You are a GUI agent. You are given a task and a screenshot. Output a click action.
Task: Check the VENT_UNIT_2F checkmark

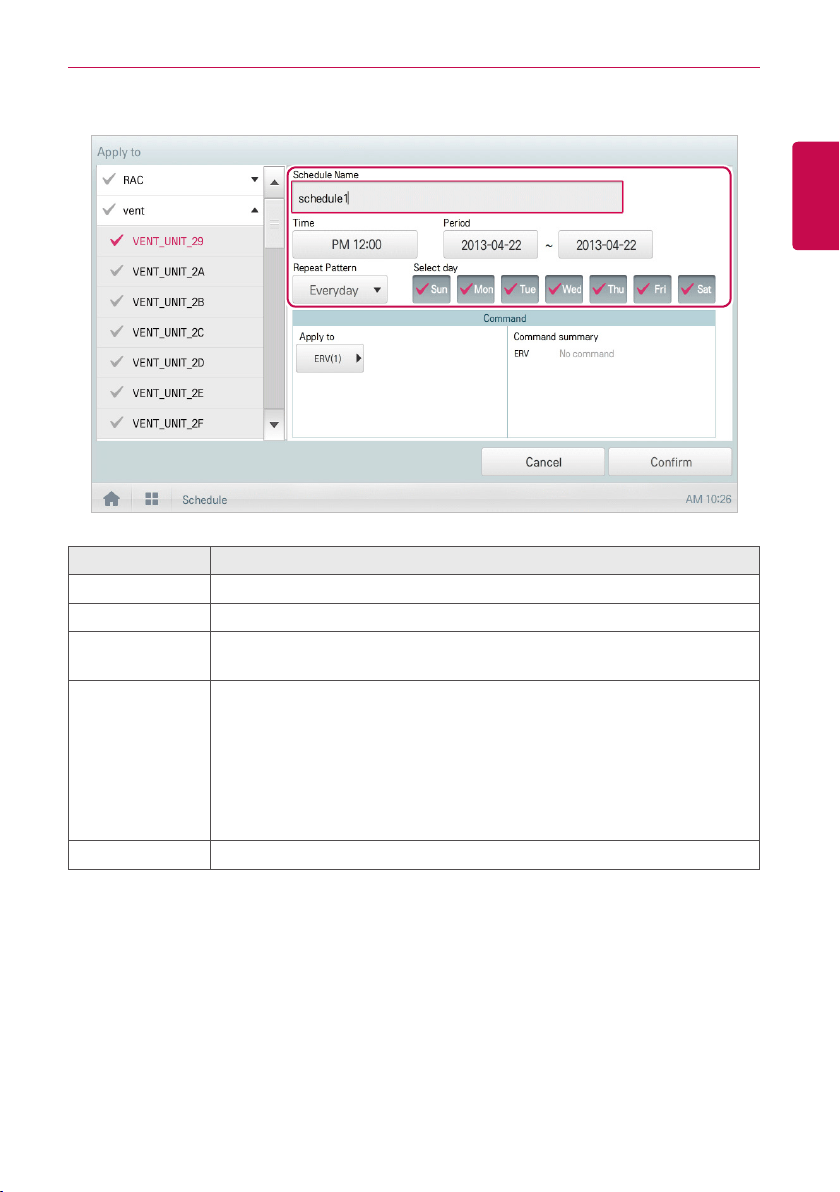tap(116, 423)
